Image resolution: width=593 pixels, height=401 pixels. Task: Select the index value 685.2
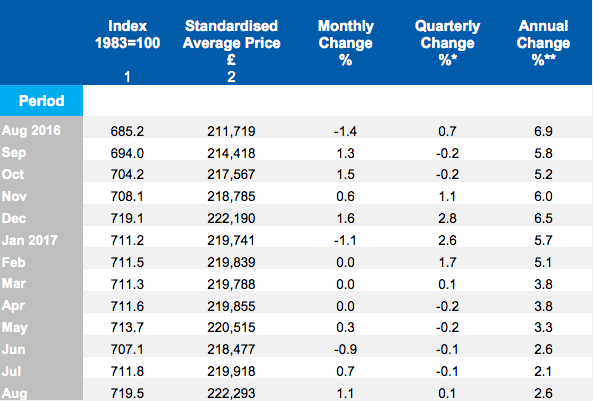(127, 131)
